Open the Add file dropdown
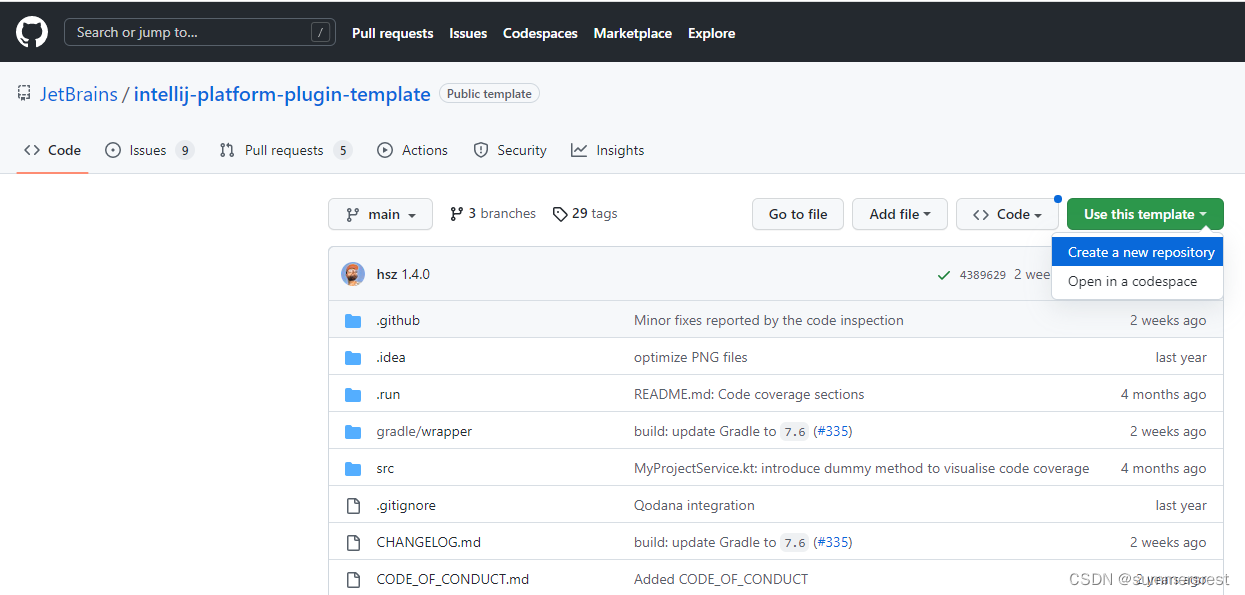The height and width of the screenshot is (595, 1245). click(899, 213)
